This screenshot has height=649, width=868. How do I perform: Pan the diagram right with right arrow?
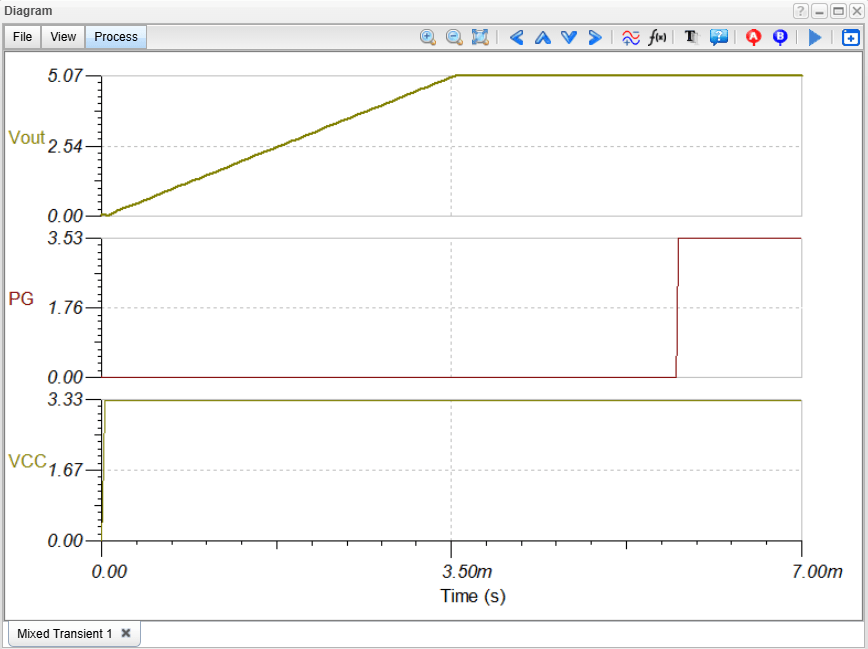coord(595,37)
